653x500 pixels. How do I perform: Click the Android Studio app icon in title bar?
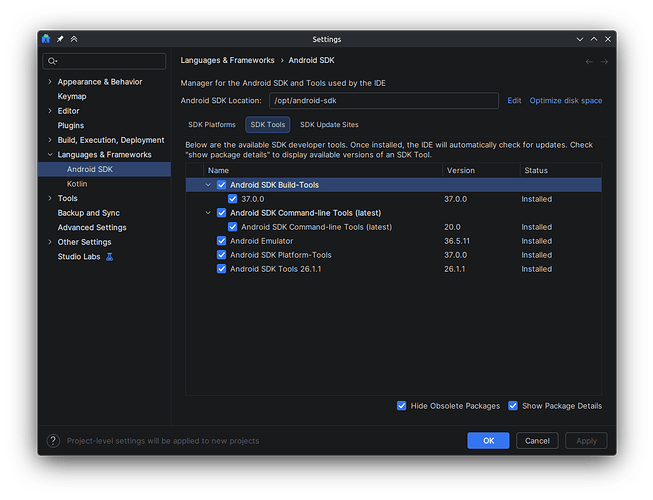(46, 39)
